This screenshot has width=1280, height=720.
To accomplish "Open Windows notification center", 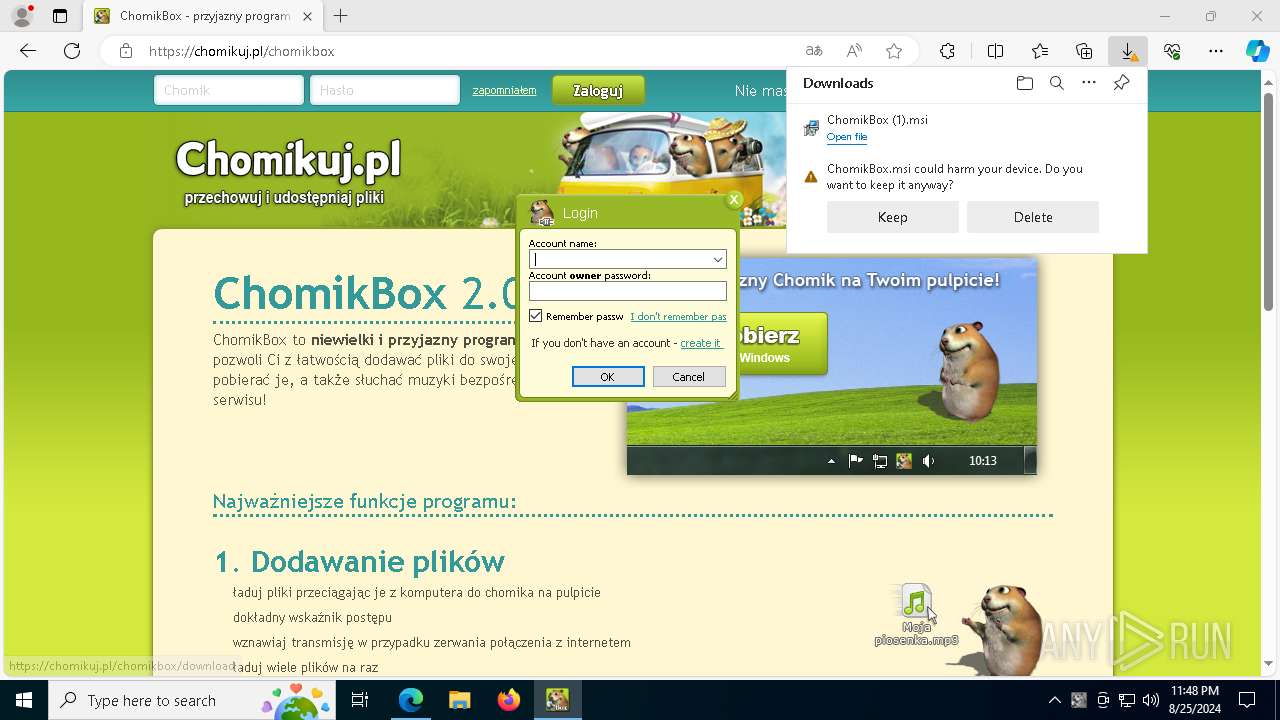I will coord(1247,700).
